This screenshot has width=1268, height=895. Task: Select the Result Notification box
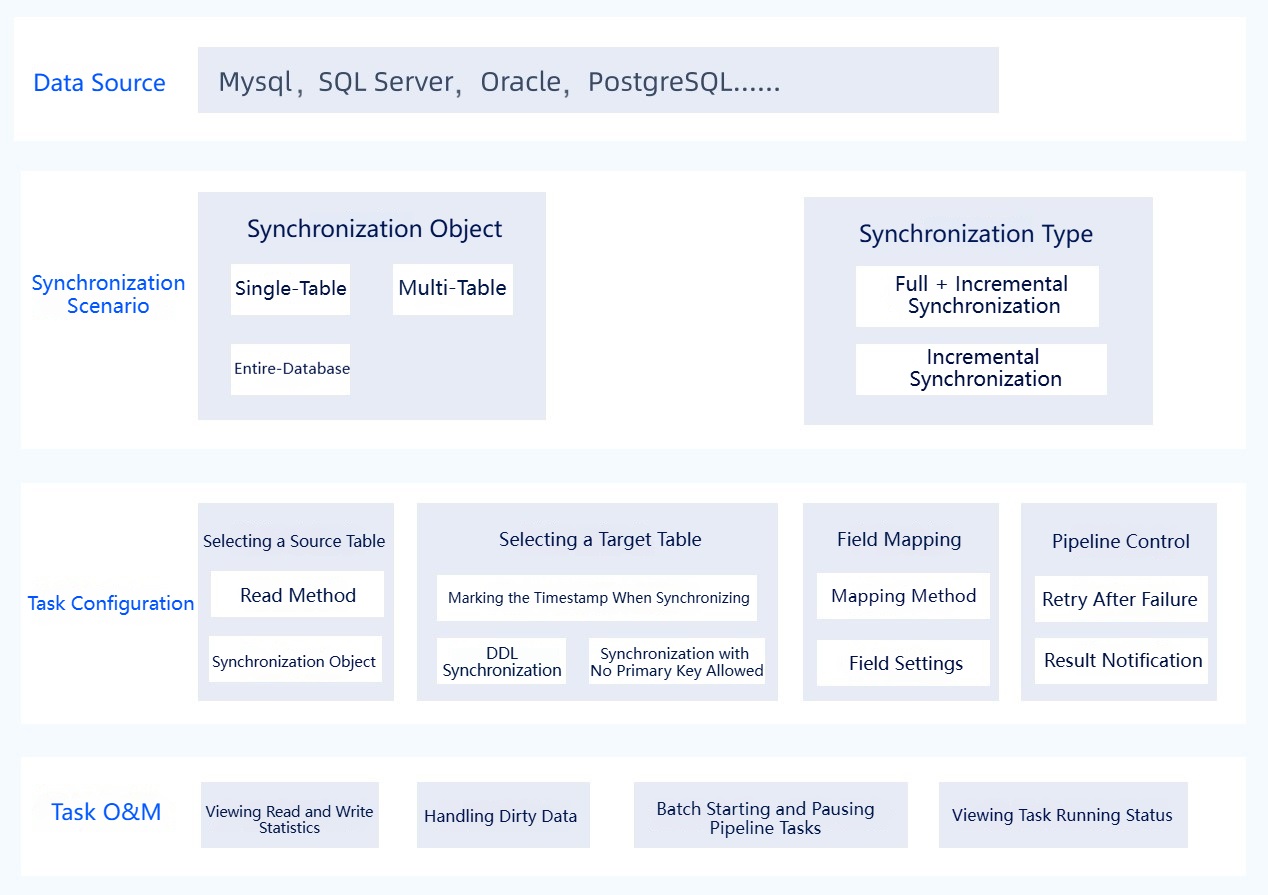coord(1121,661)
